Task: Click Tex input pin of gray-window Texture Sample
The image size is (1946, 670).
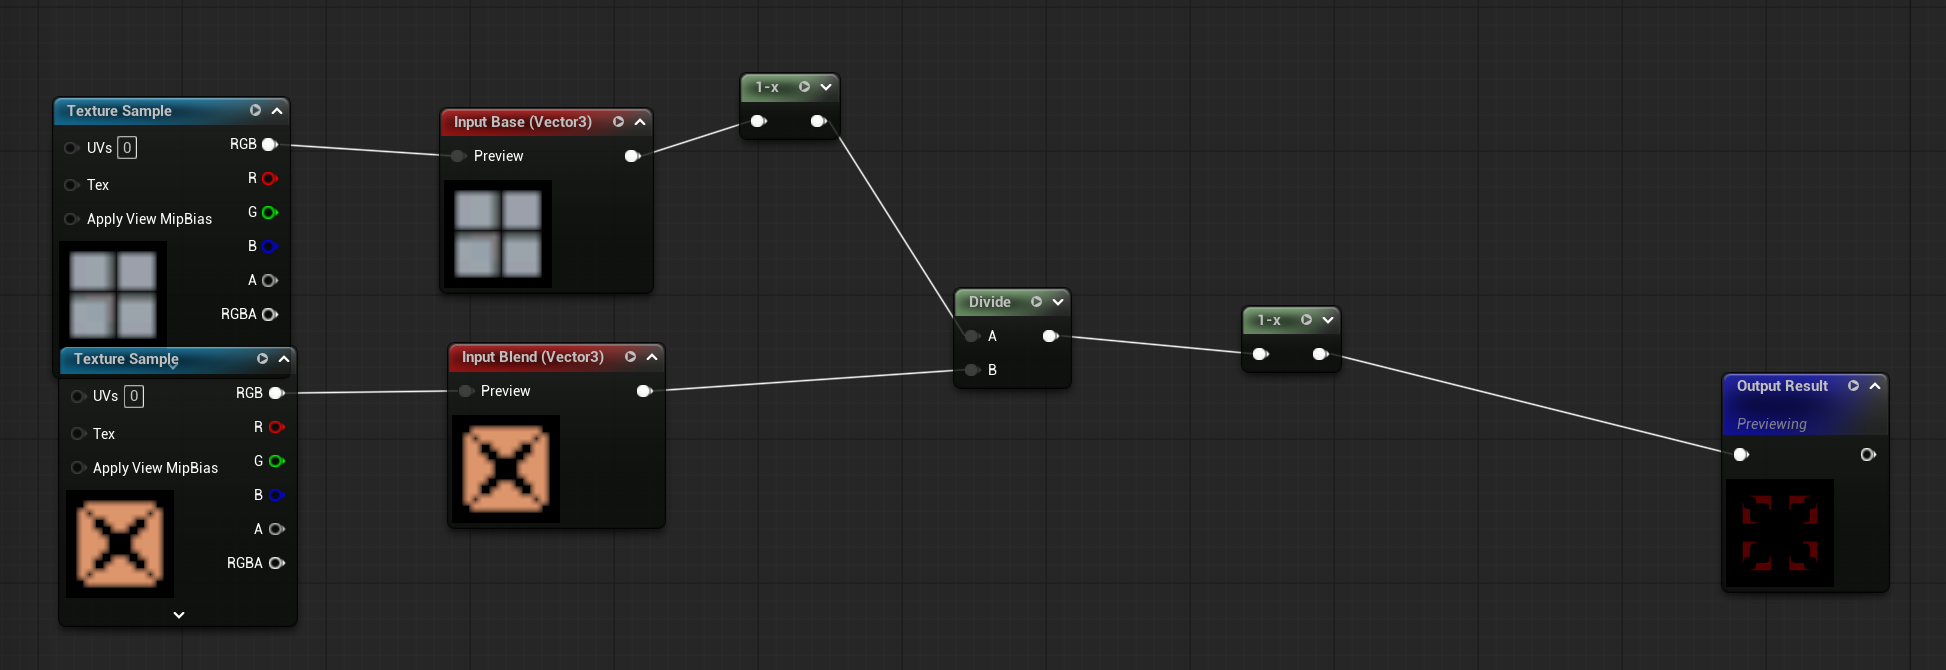Action: 71,185
